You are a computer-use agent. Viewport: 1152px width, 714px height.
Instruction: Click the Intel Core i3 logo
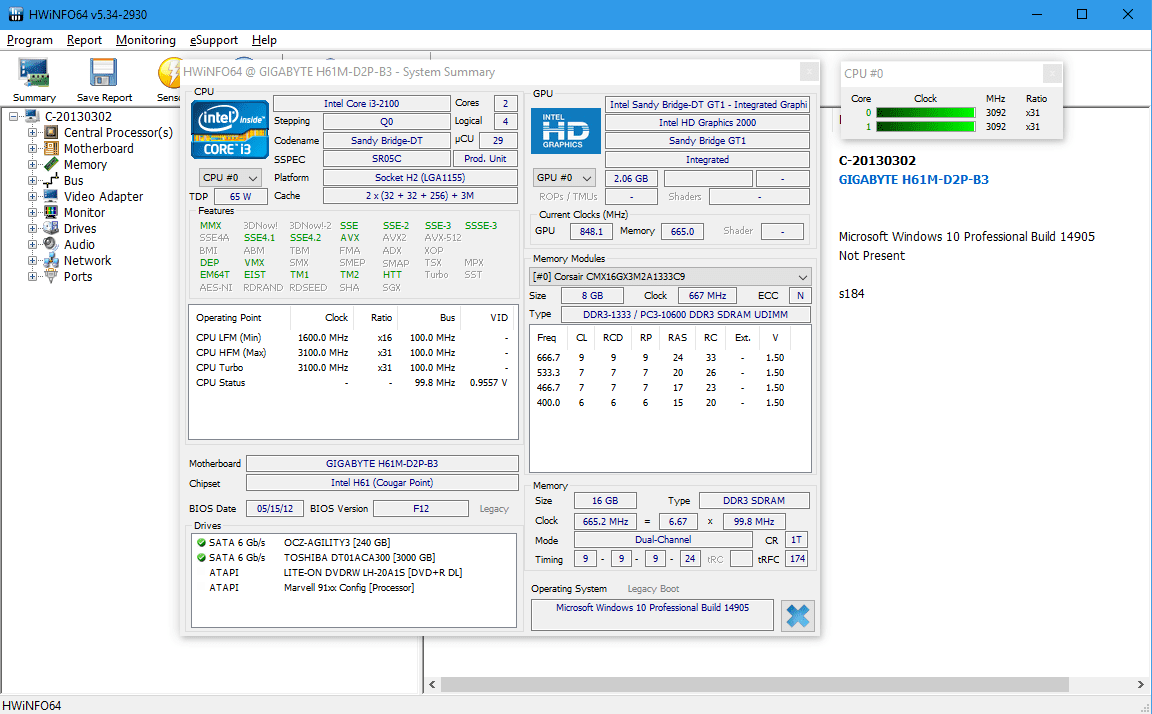tap(229, 130)
